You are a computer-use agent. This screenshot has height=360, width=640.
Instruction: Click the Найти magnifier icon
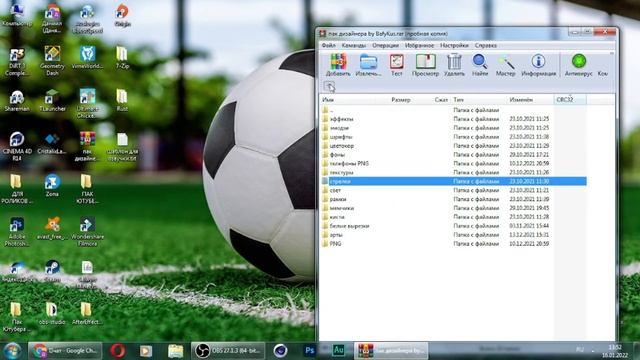pos(480,65)
